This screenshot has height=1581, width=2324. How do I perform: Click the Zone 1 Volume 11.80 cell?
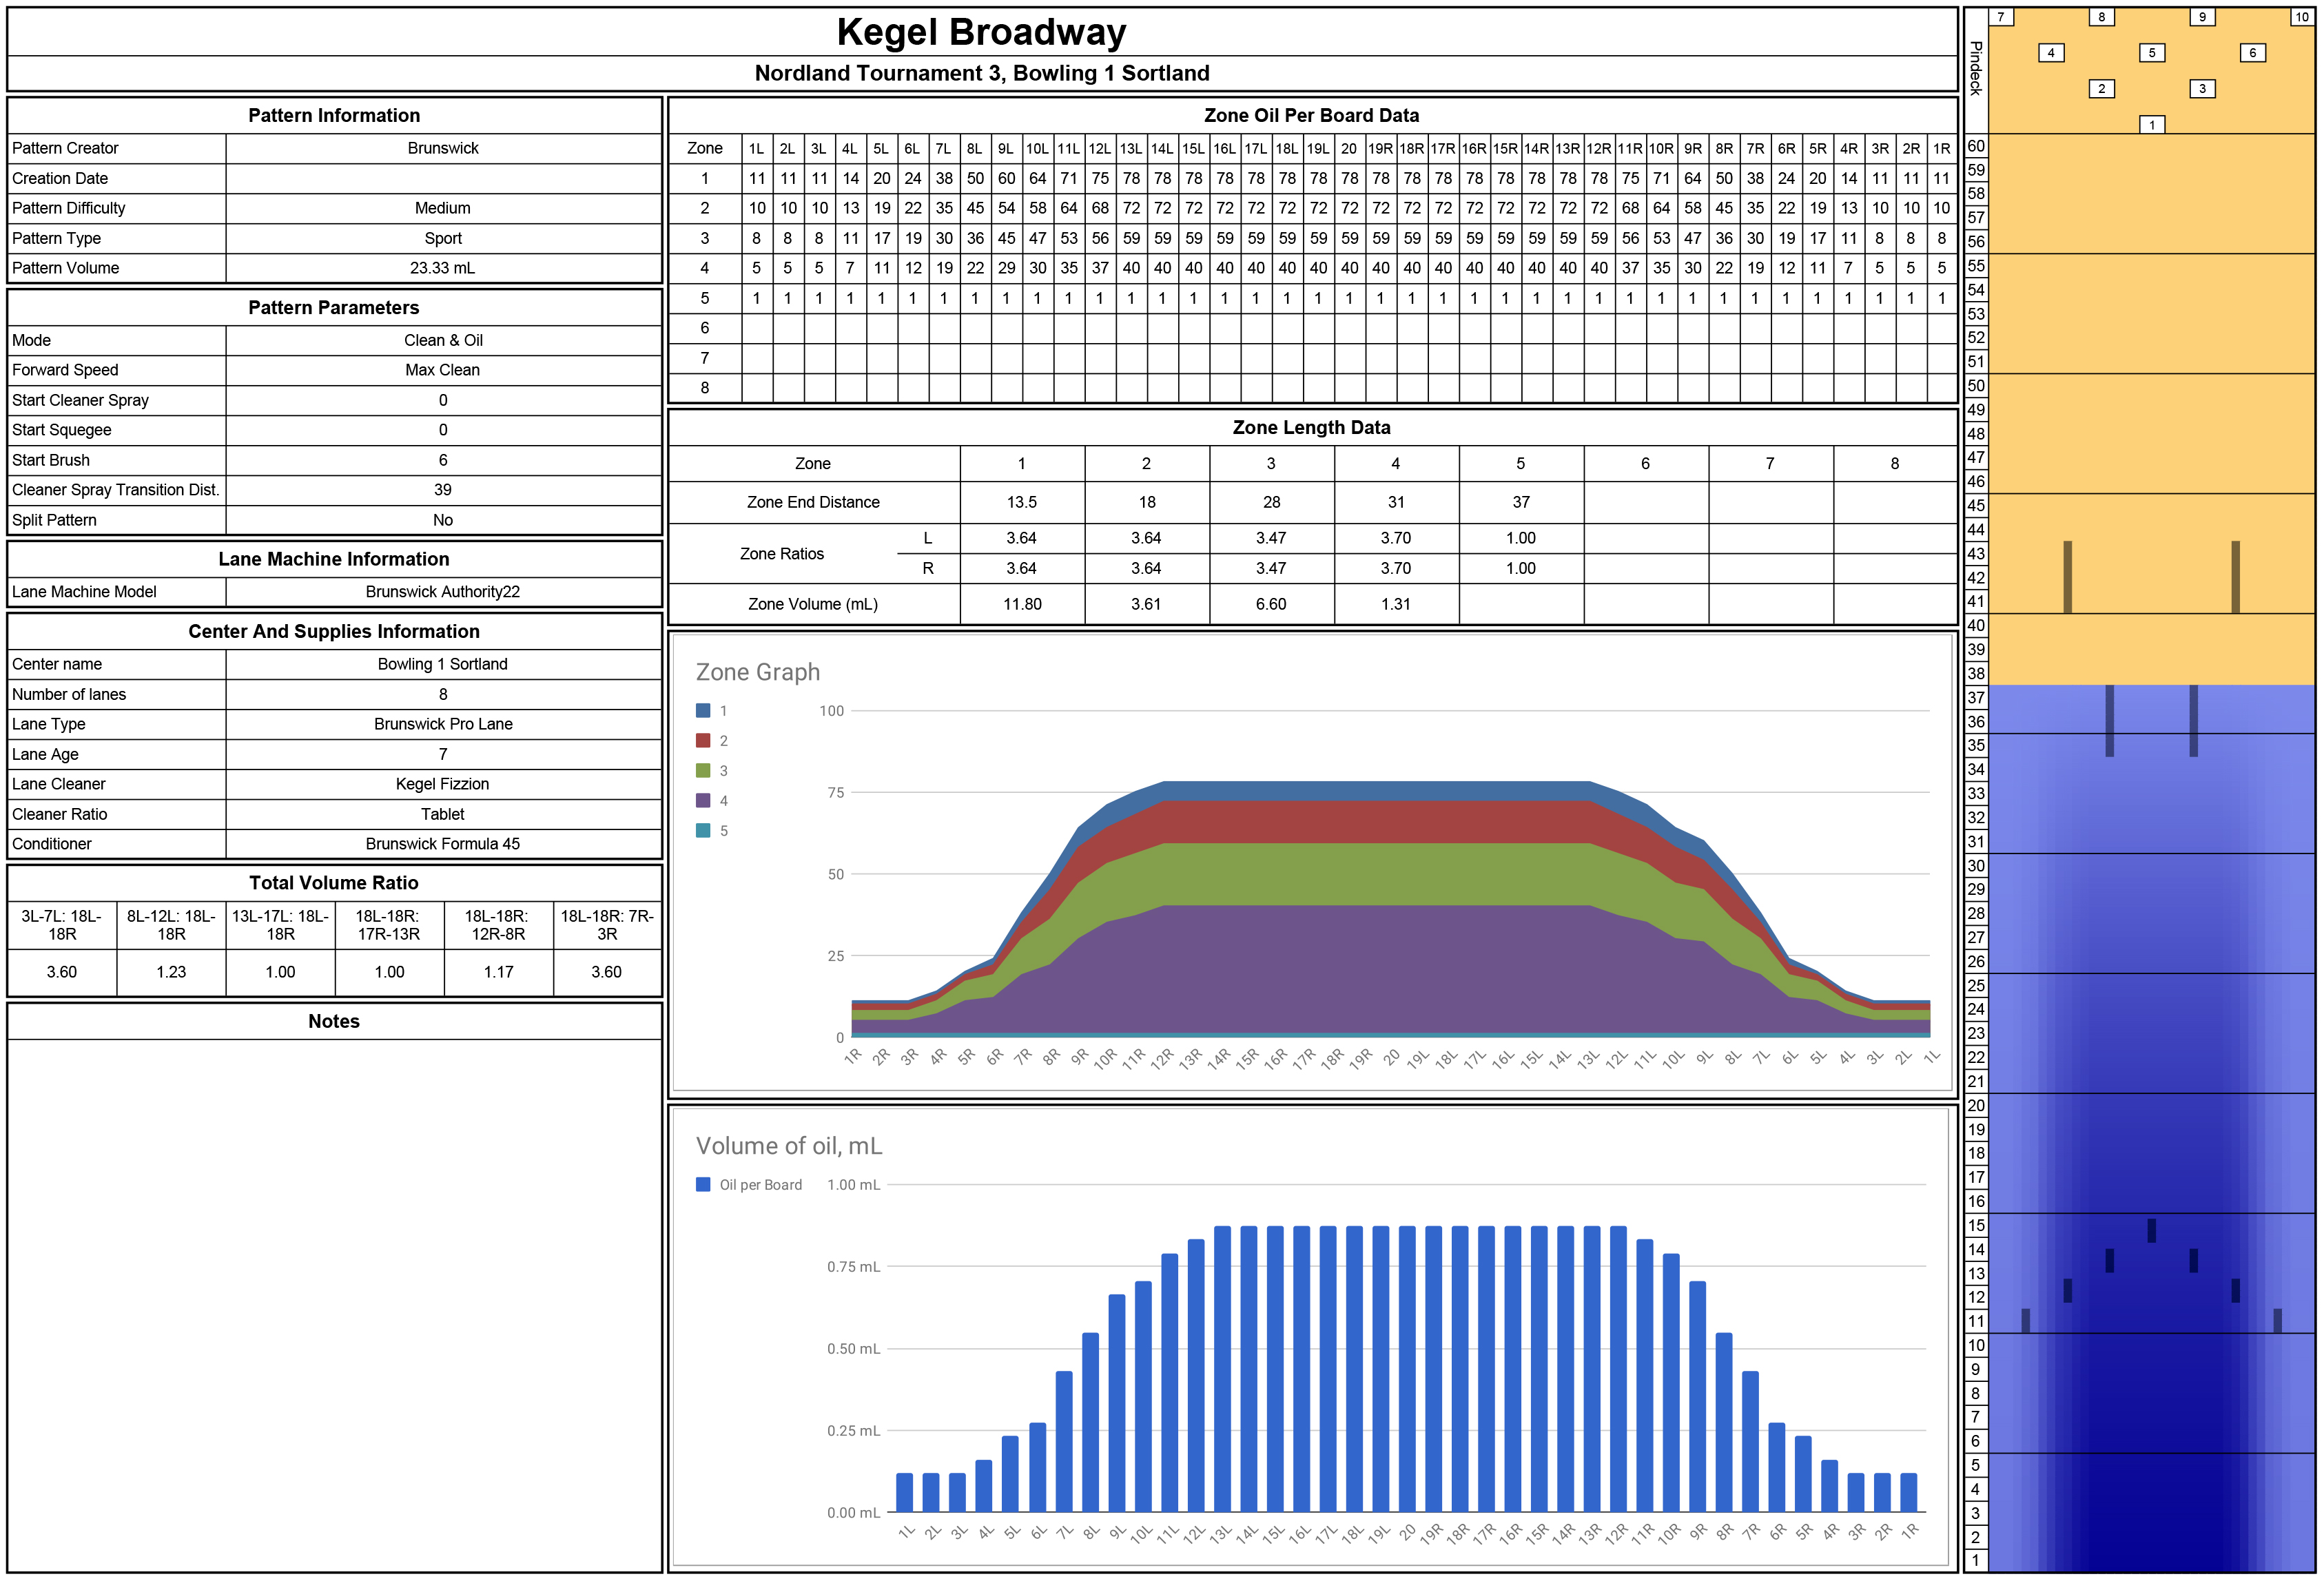1022,604
